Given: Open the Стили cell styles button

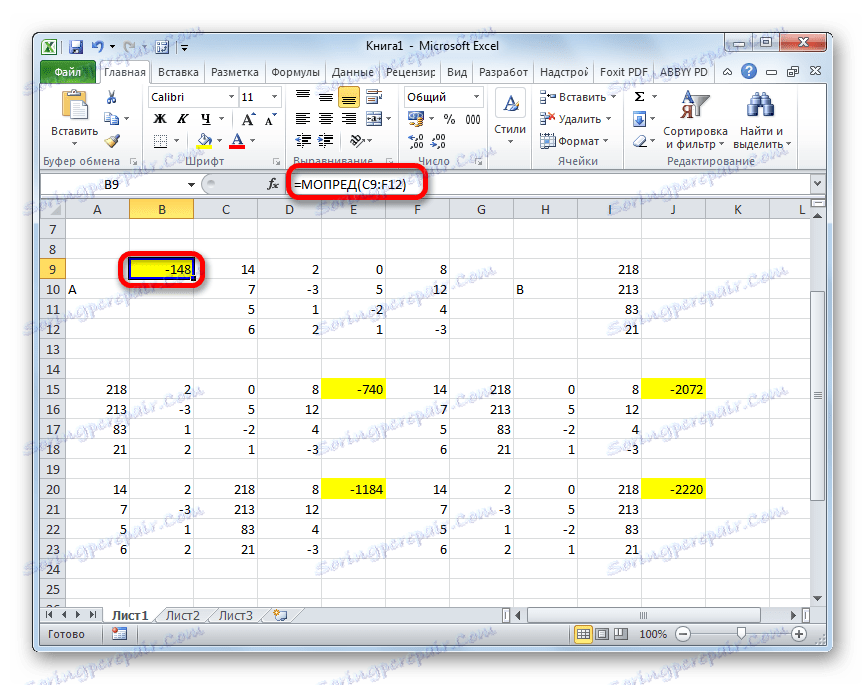Looking at the screenshot, I should pyautogui.click(x=510, y=119).
